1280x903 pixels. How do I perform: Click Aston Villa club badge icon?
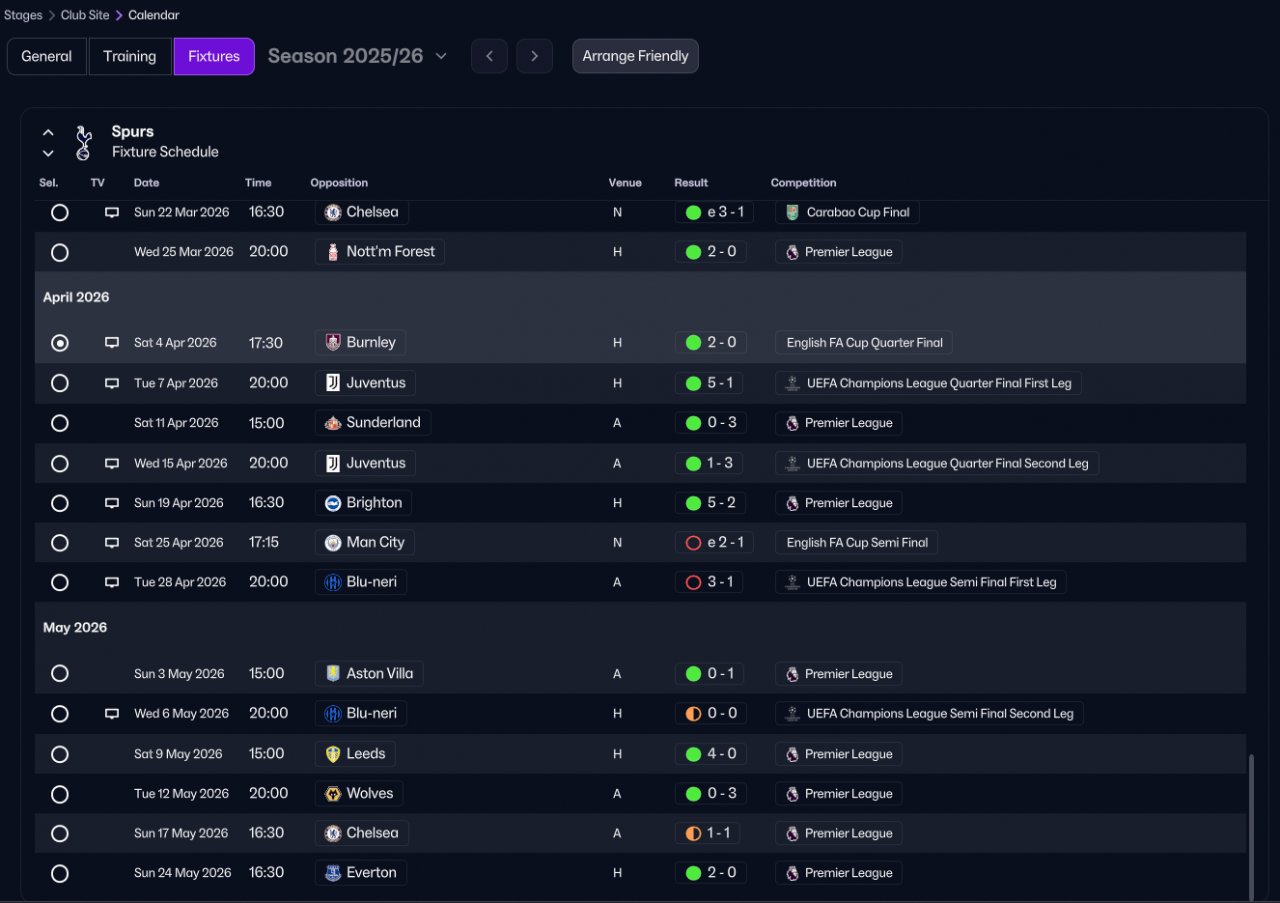click(333, 674)
